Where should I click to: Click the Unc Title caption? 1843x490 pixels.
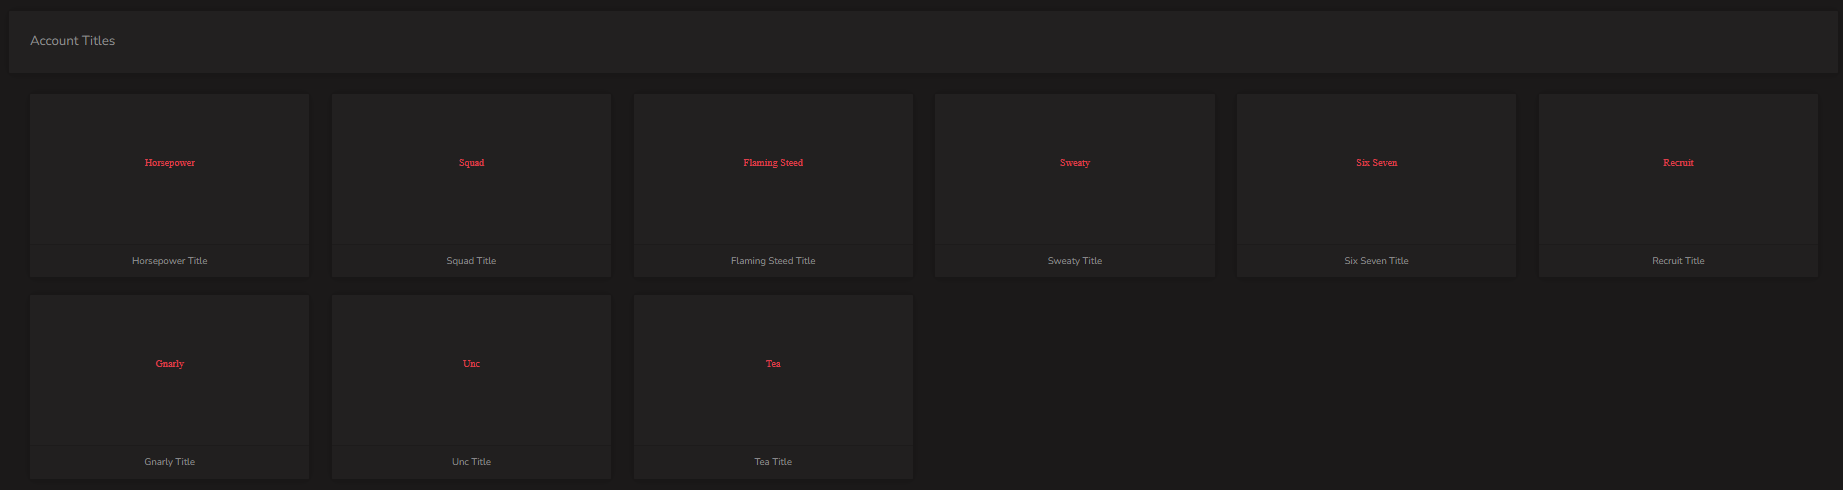coord(471,462)
